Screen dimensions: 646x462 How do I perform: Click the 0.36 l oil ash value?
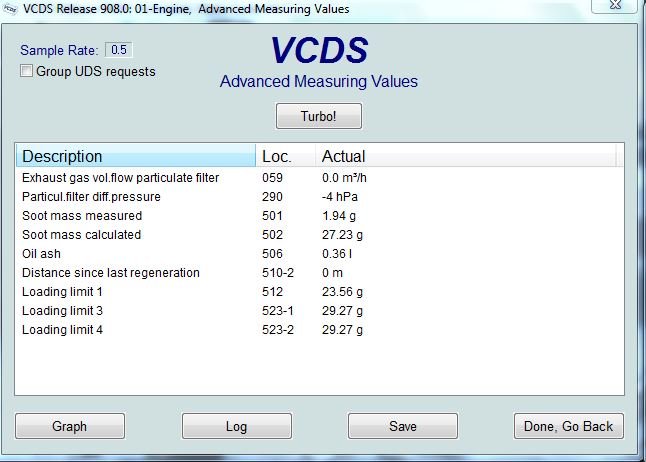(x=337, y=253)
